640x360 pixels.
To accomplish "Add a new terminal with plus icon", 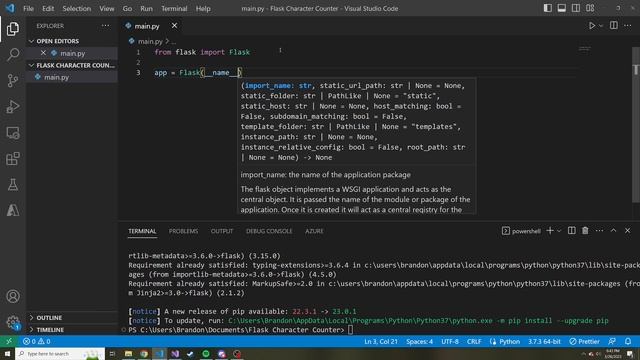I will [550, 231].
